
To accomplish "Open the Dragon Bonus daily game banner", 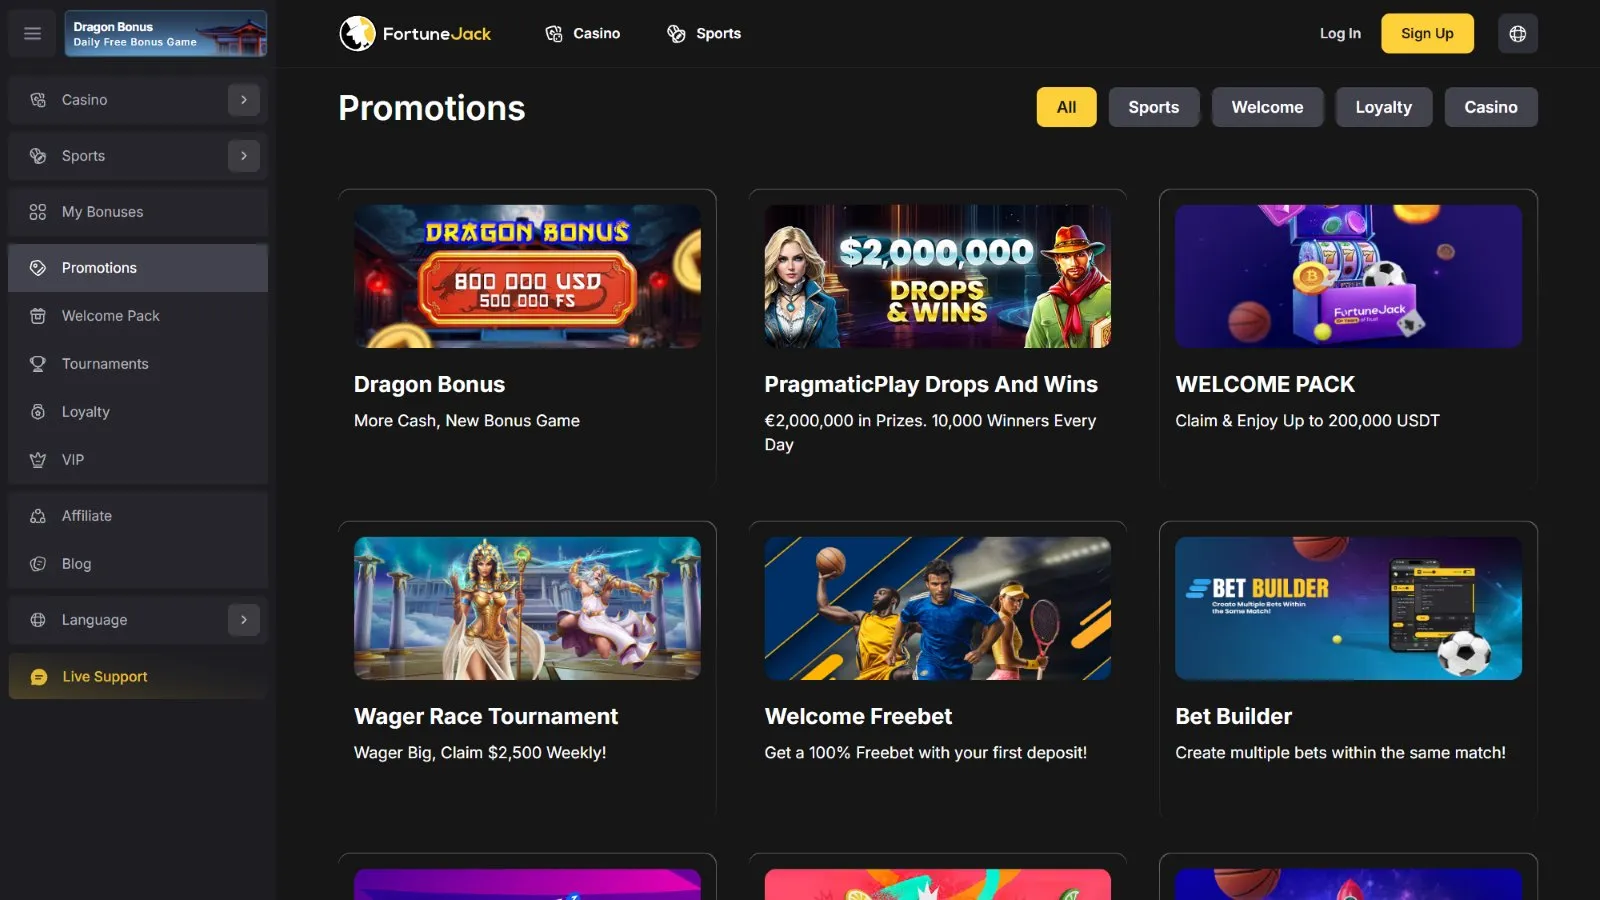I will 166,33.
